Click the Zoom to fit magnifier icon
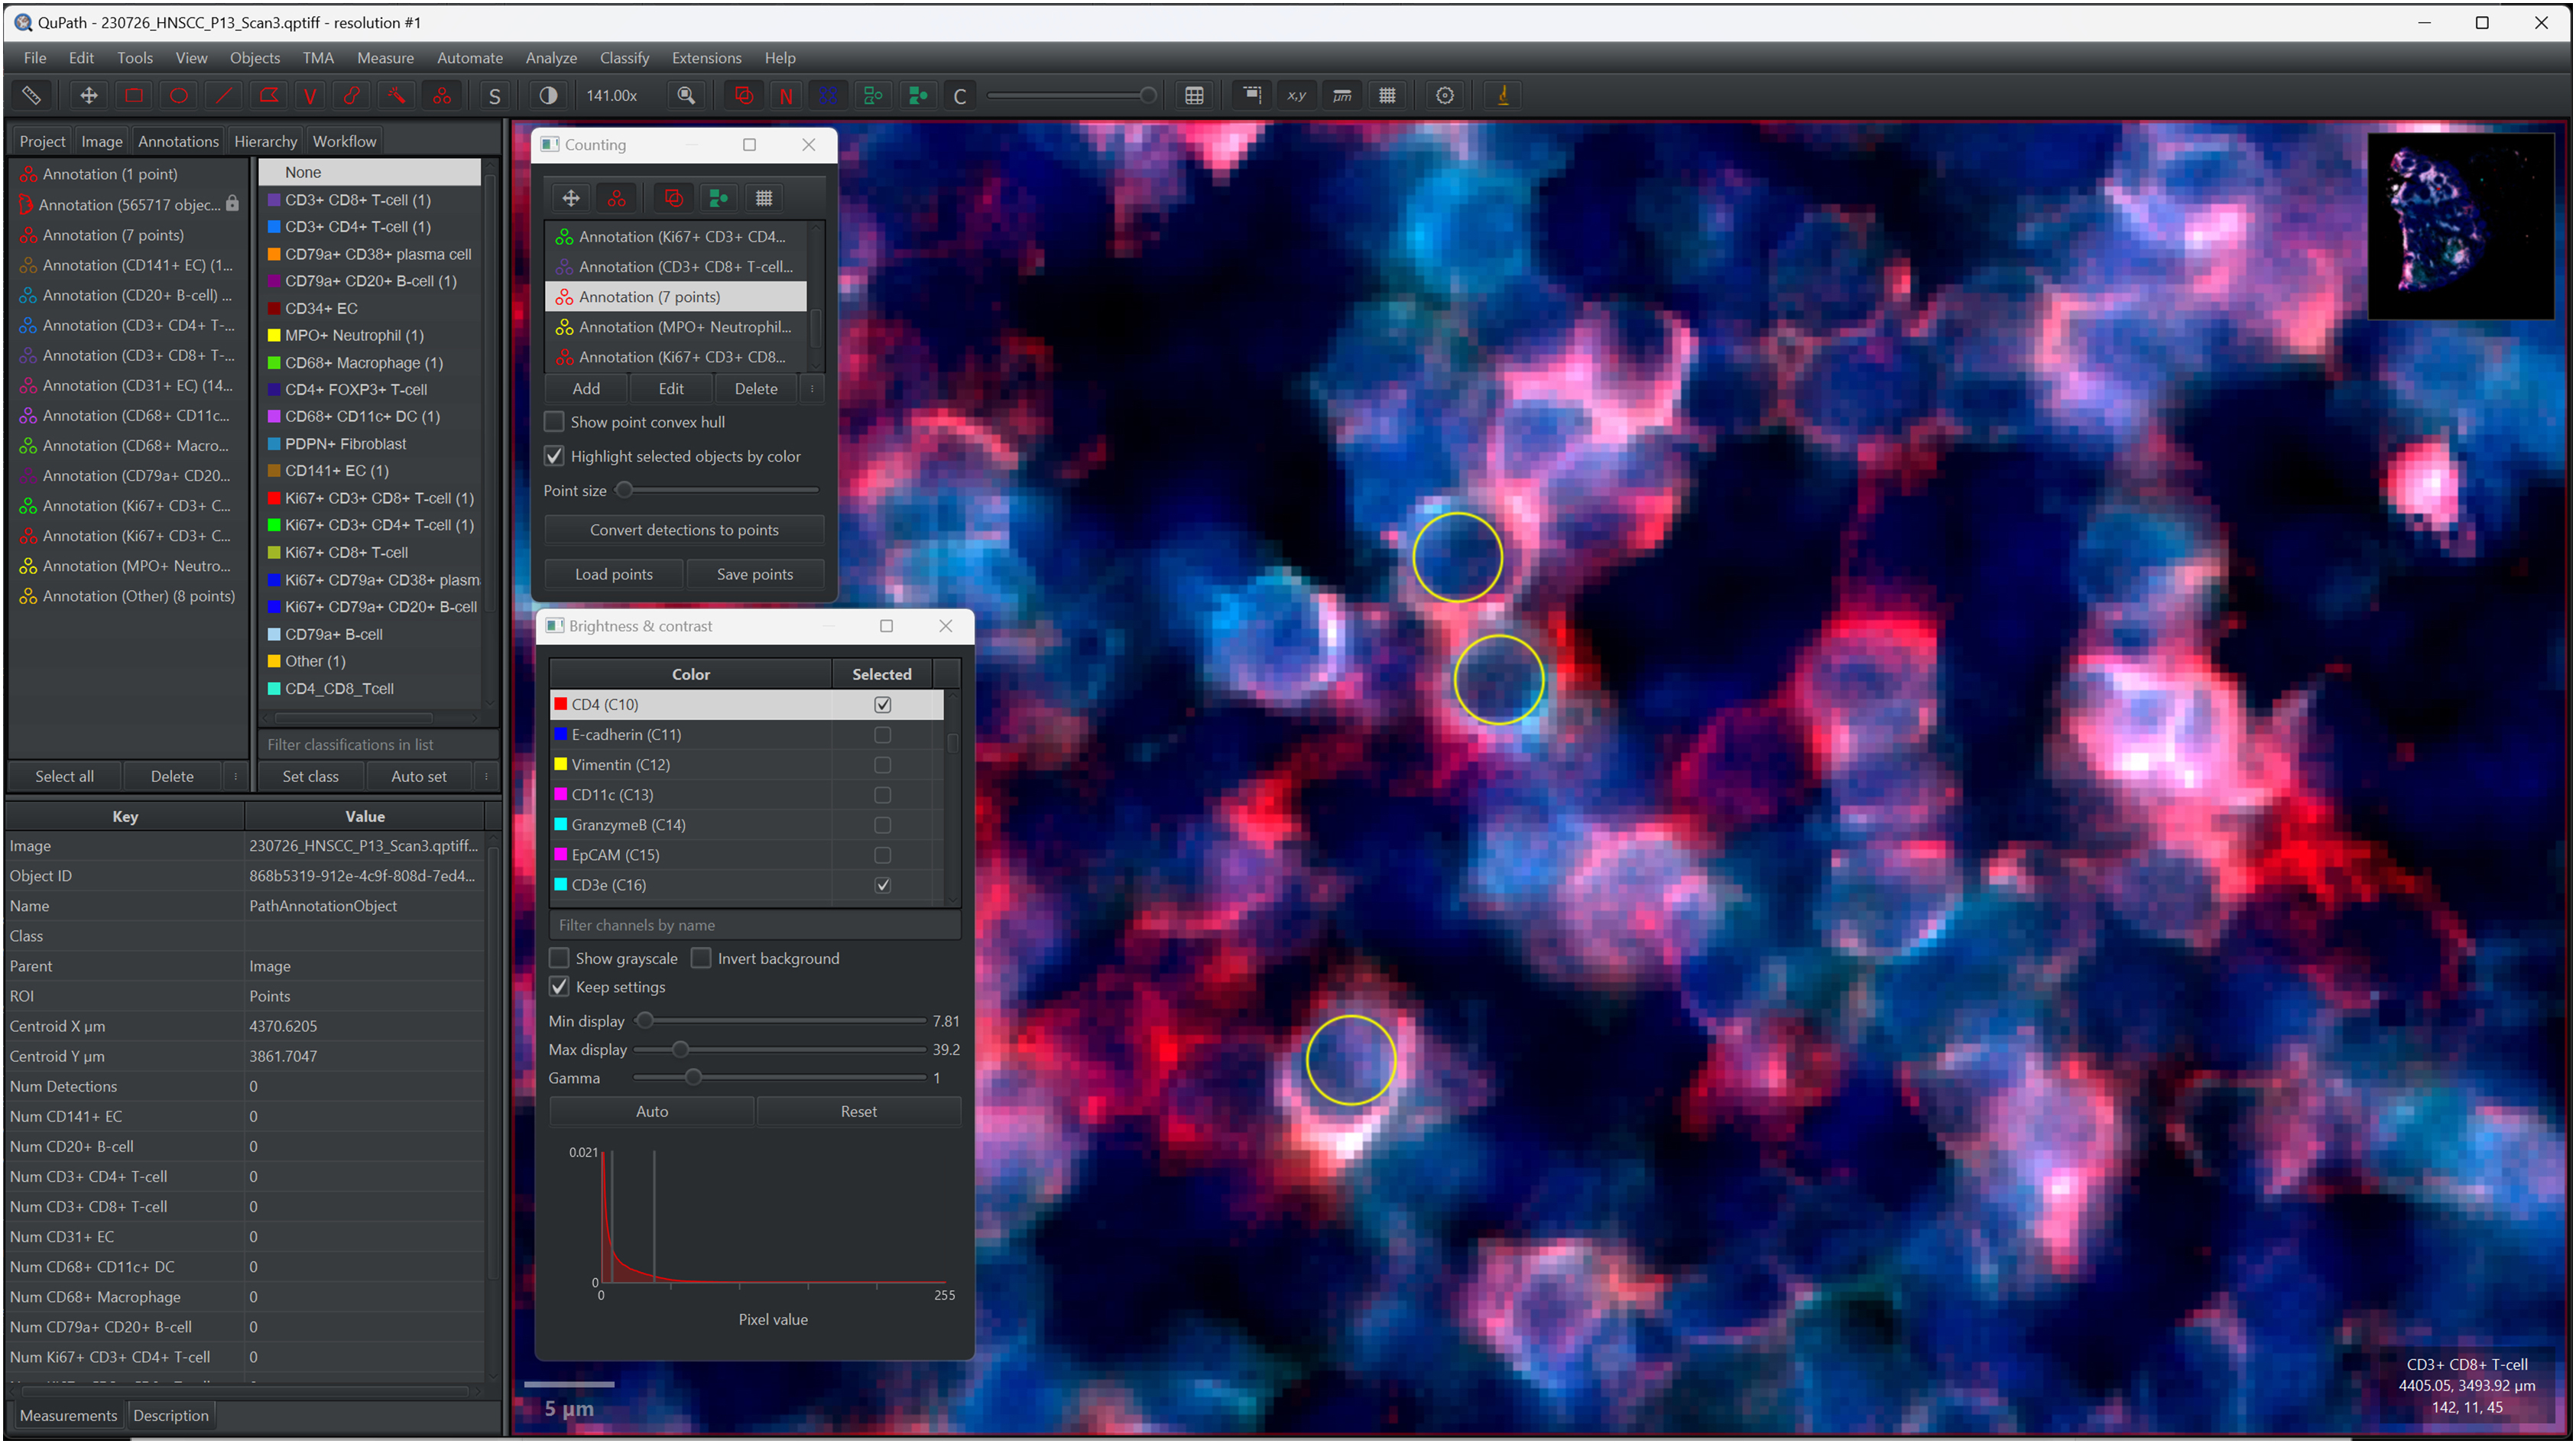The height and width of the screenshot is (1444, 2576). [686, 96]
